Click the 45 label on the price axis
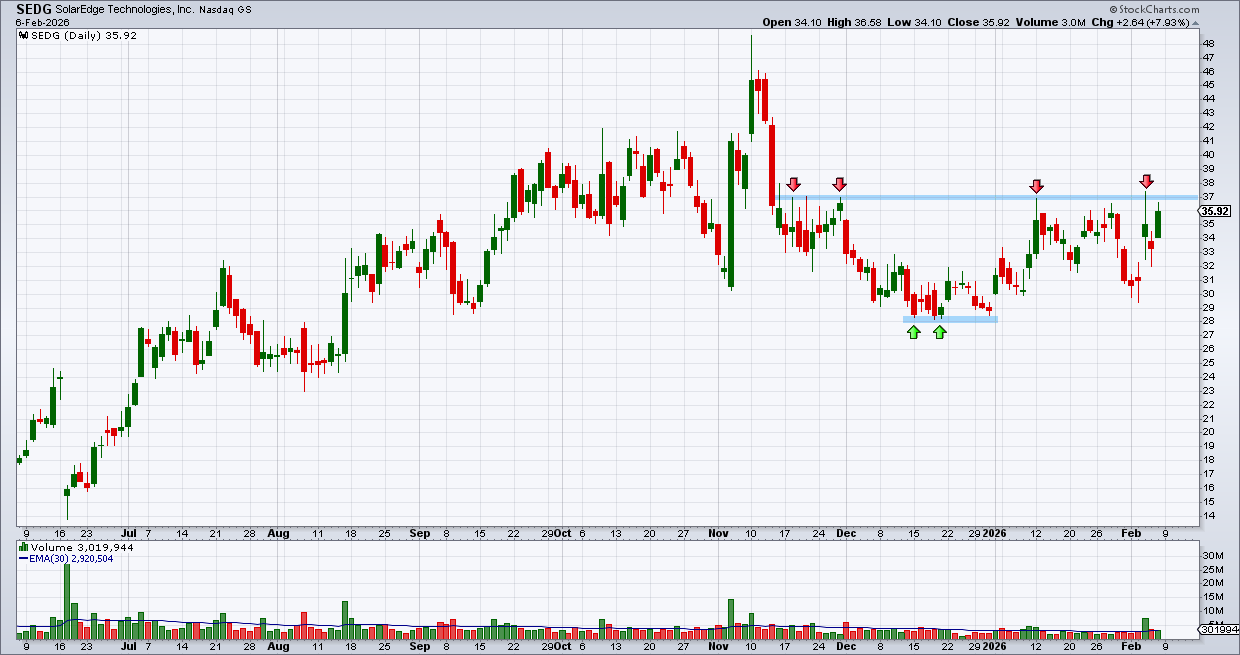1240x655 pixels. coord(1209,85)
